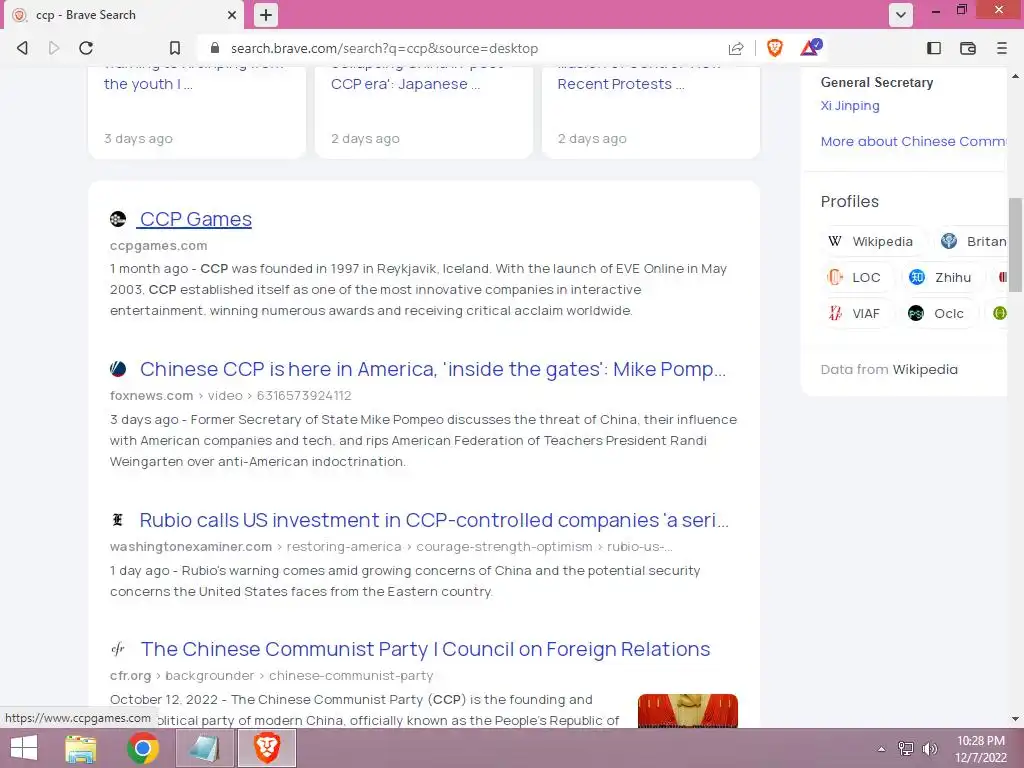Open the volume speaker tray icon
The width and height of the screenshot is (1024, 768).
pos(929,749)
